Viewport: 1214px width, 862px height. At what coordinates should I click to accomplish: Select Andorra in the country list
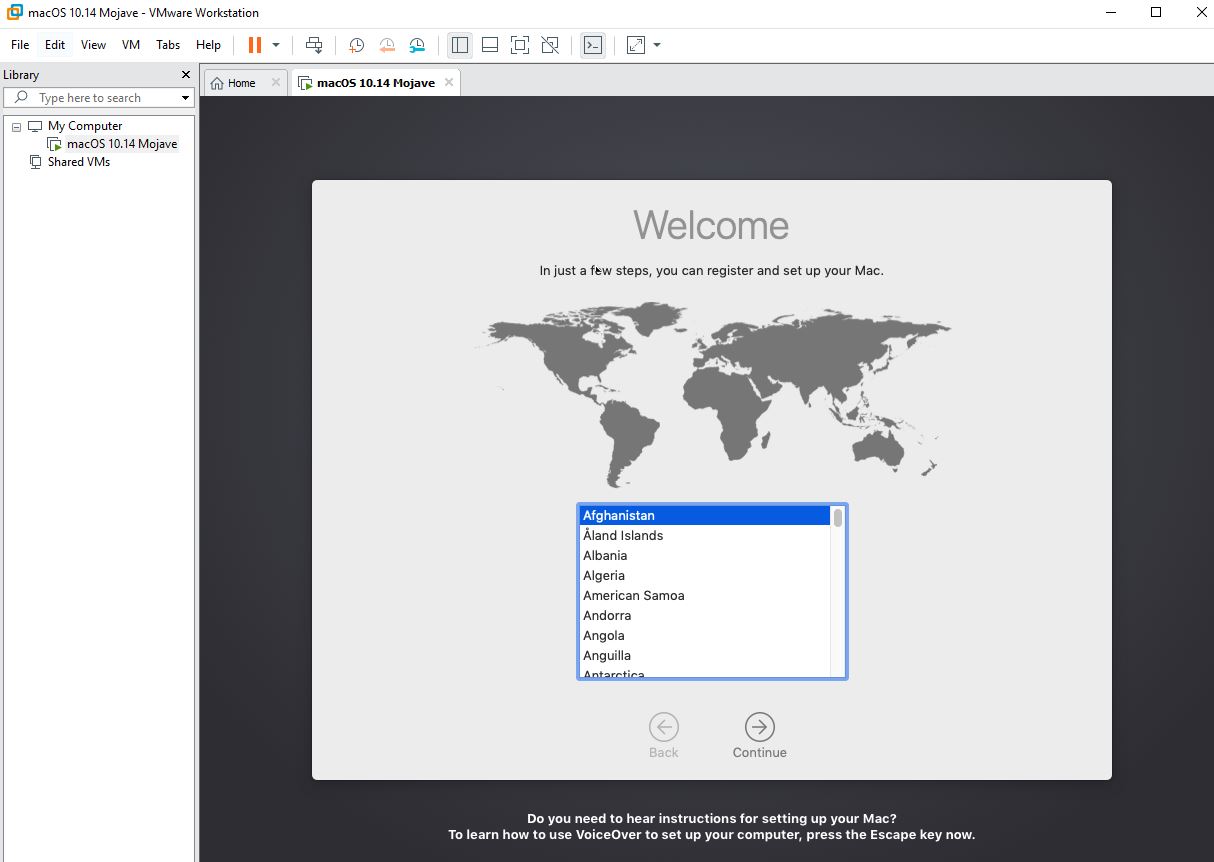coord(607,615)
